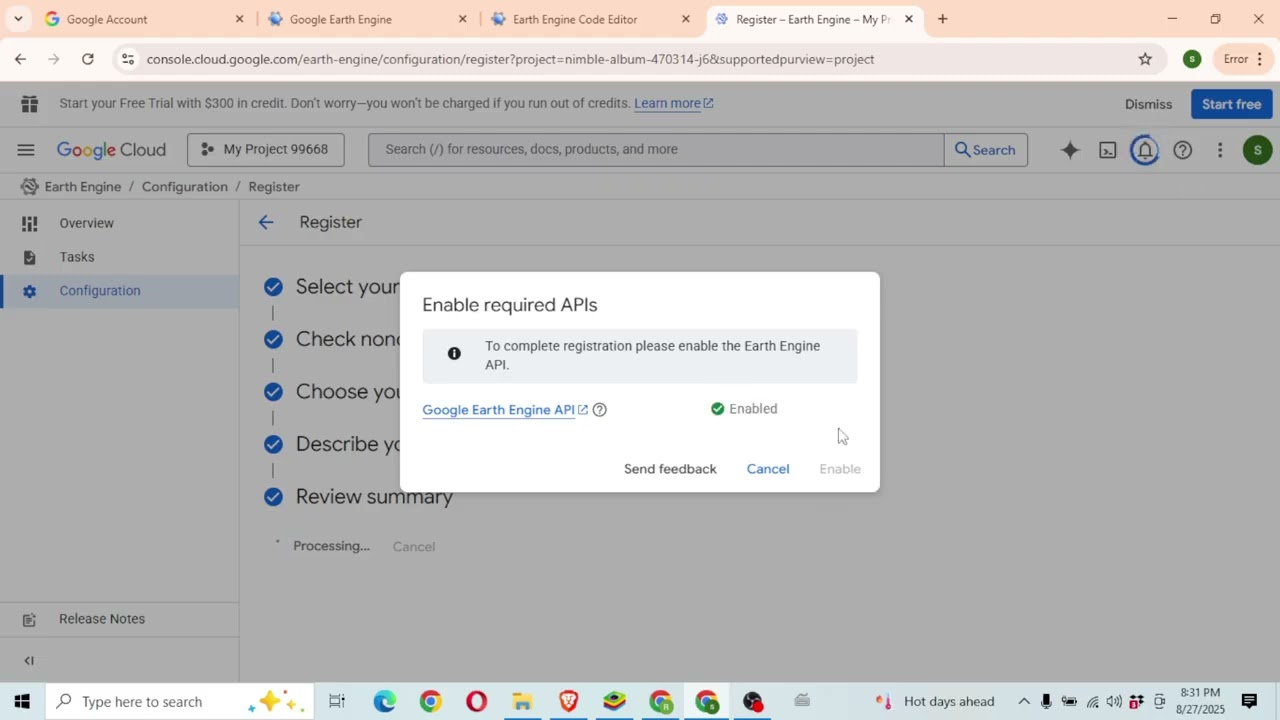Launch Brave browser from taskbar
Image resolution: width=1280 pixels, height=720 pixels.
(x=568, y=701)
